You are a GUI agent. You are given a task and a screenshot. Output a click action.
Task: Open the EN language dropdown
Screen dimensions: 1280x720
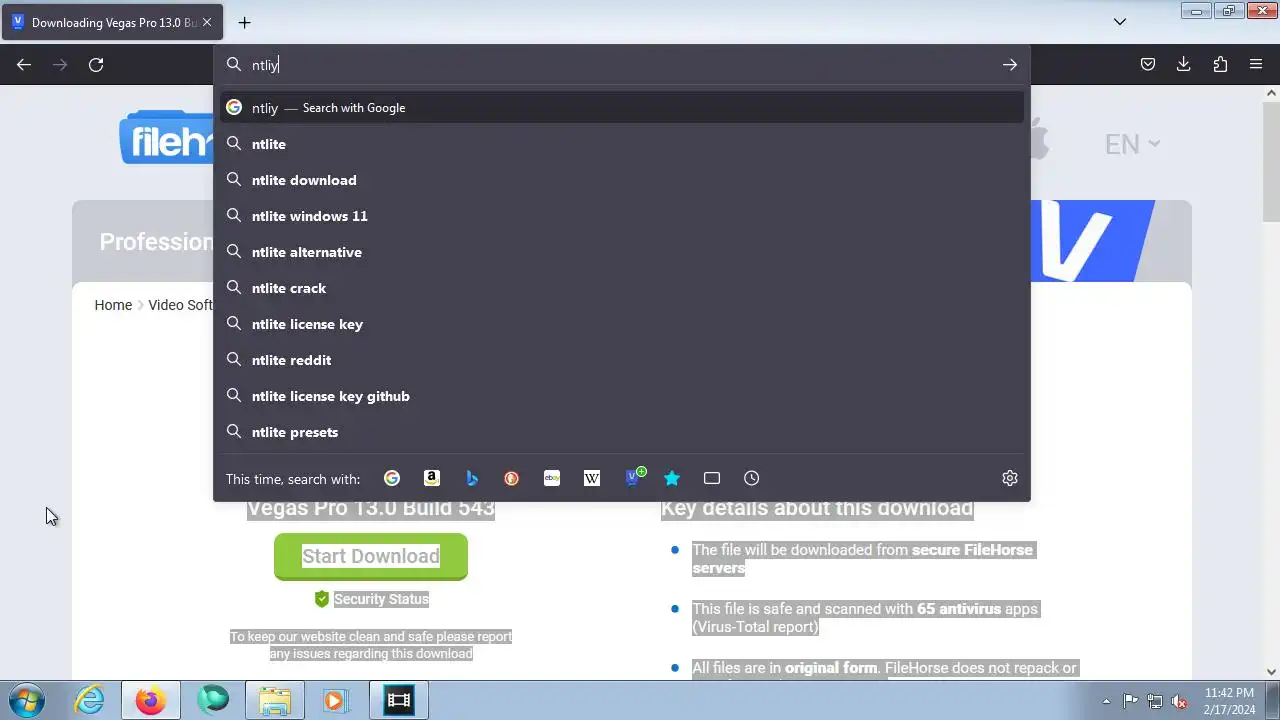(1132, 144)
